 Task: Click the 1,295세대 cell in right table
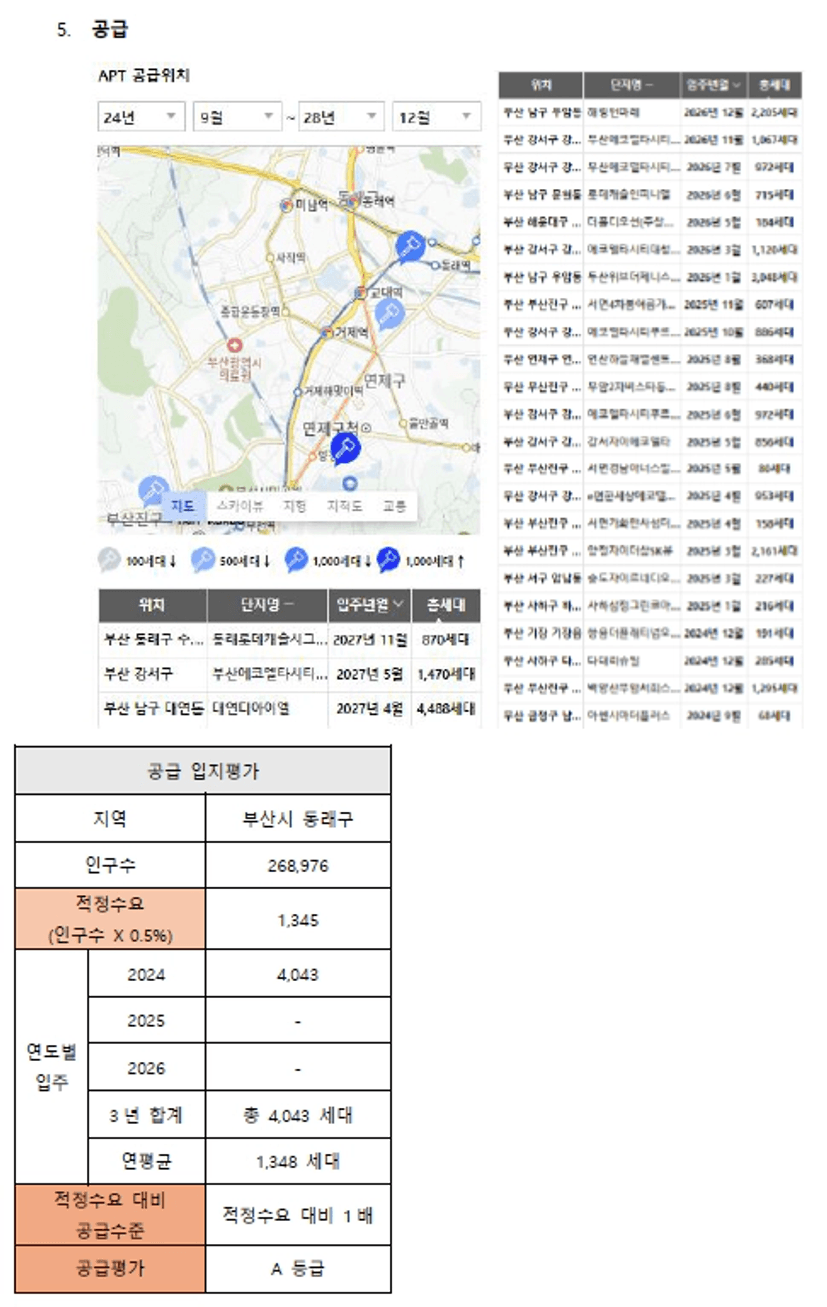point(775,687)
